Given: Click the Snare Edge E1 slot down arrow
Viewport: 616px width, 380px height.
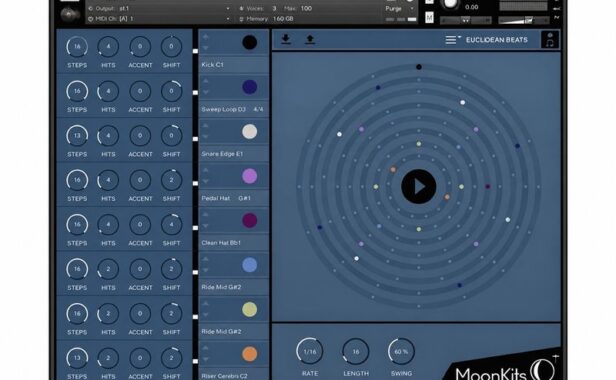Looking at the screenshot, I should [205, 137].
